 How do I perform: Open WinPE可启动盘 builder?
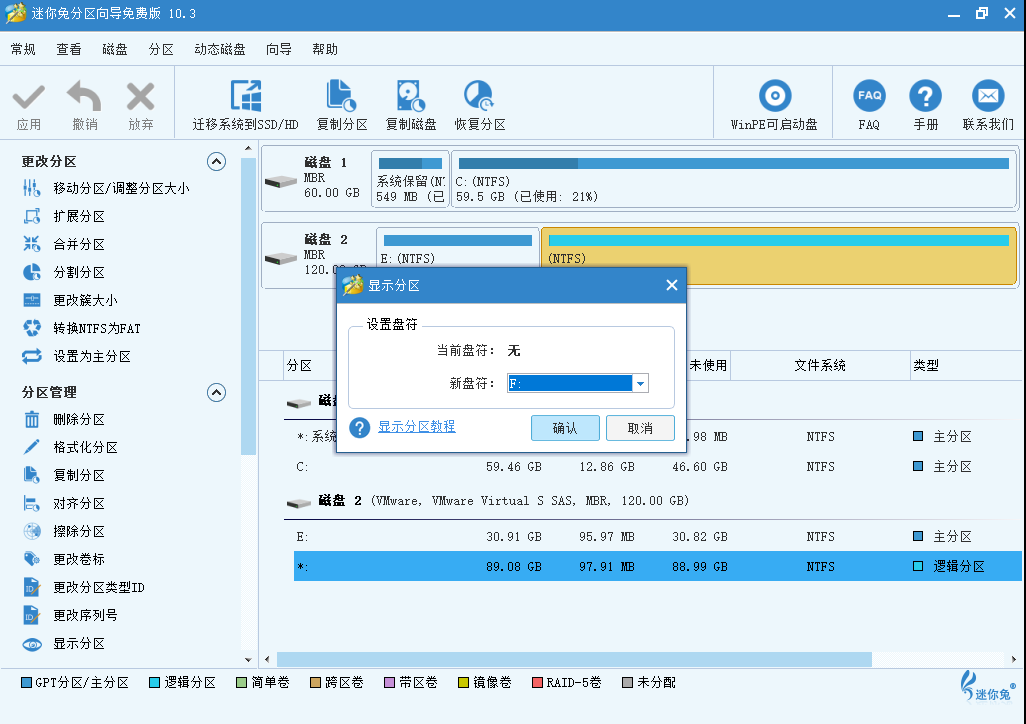773,98
